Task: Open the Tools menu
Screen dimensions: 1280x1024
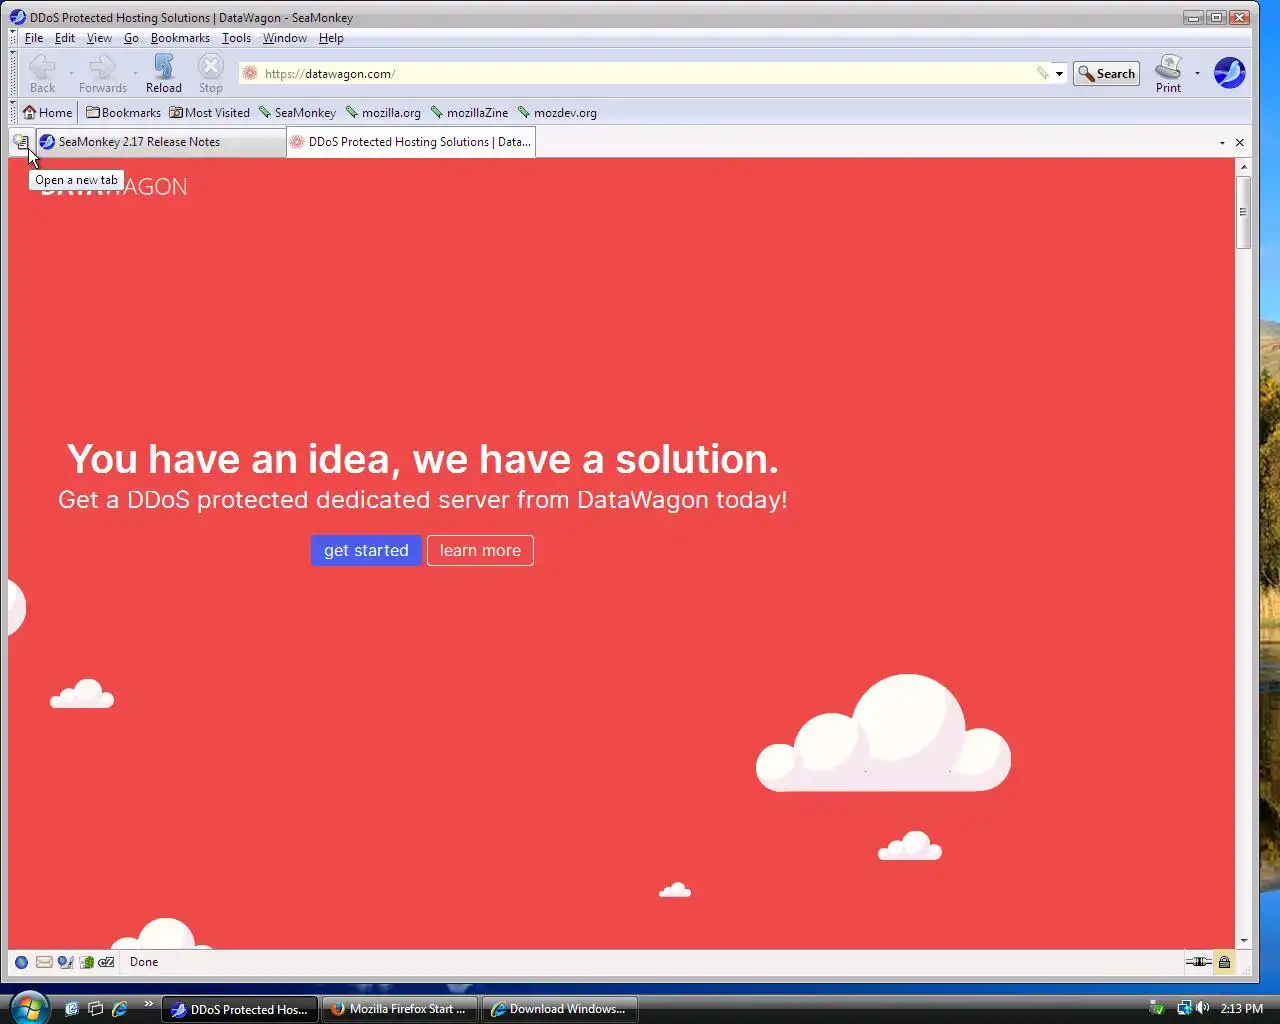Action: point(236,38)
